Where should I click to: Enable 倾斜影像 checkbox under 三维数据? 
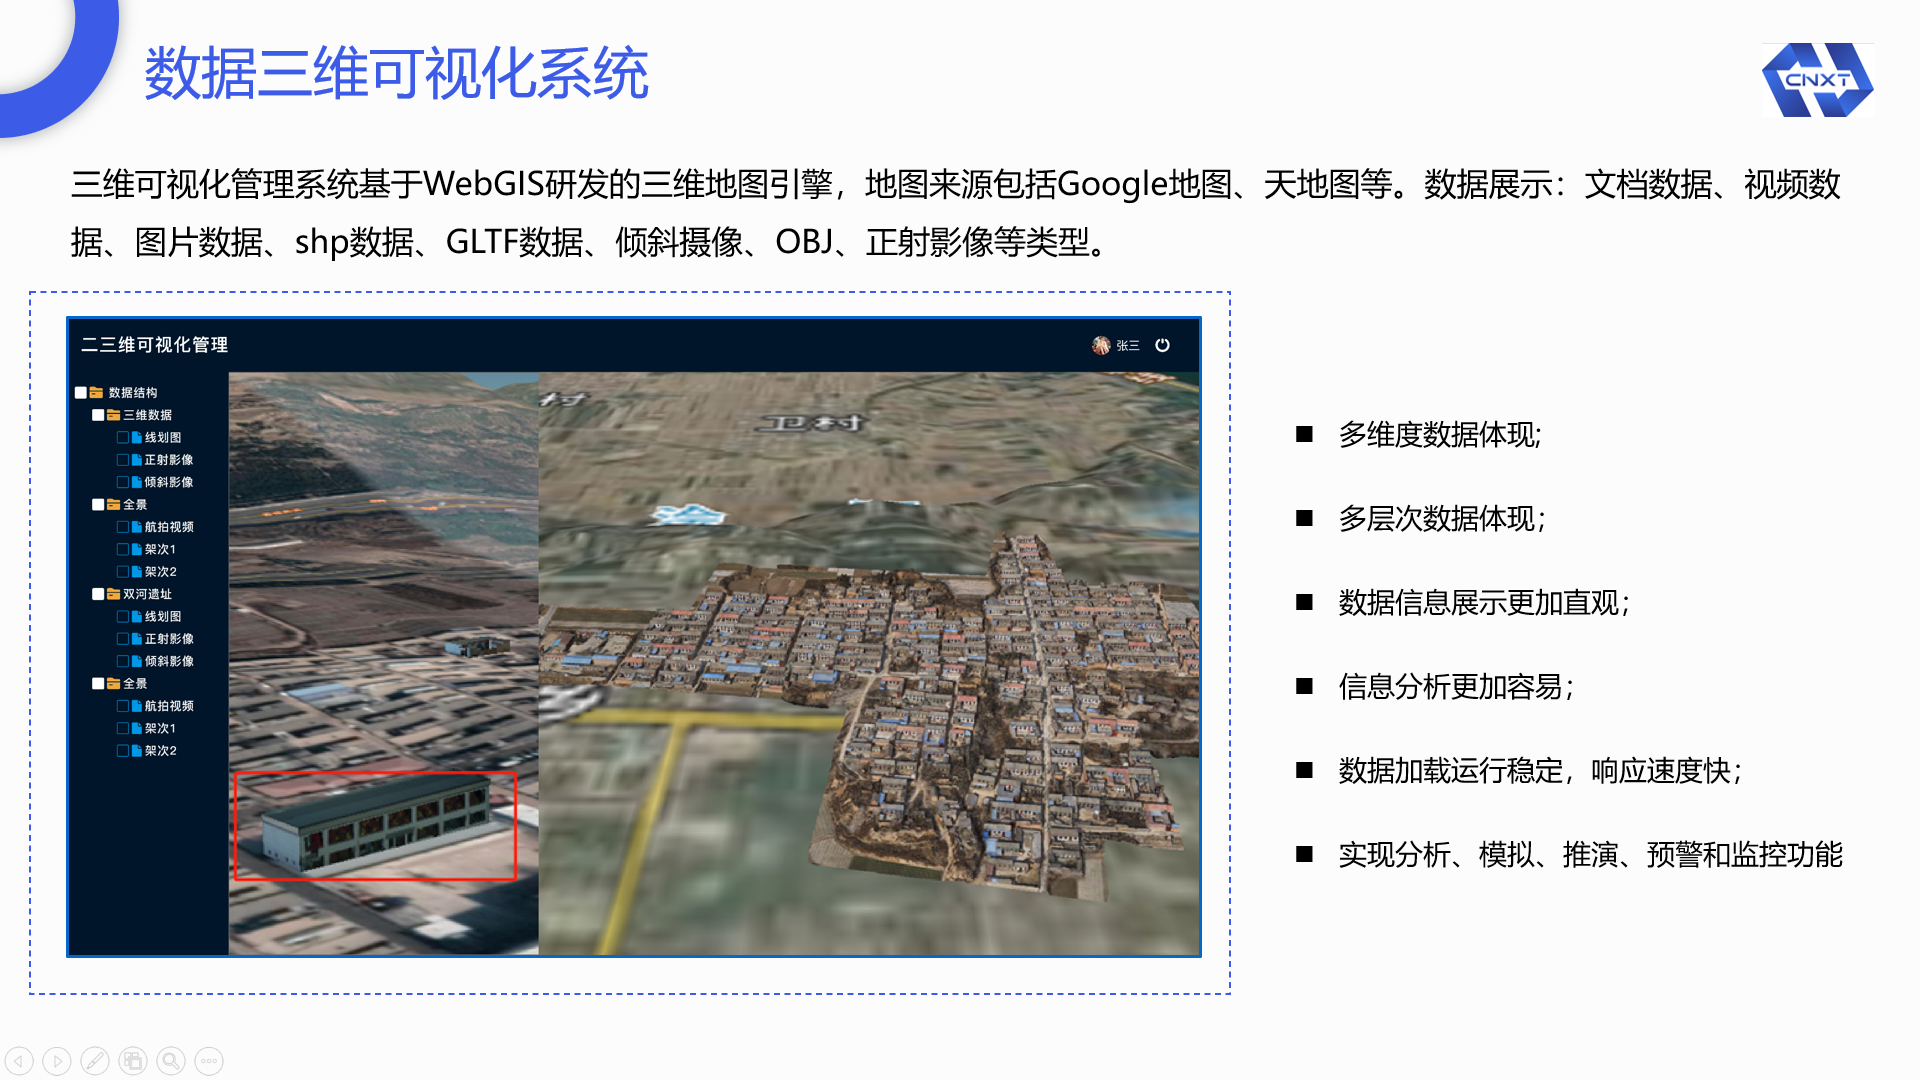123,482
